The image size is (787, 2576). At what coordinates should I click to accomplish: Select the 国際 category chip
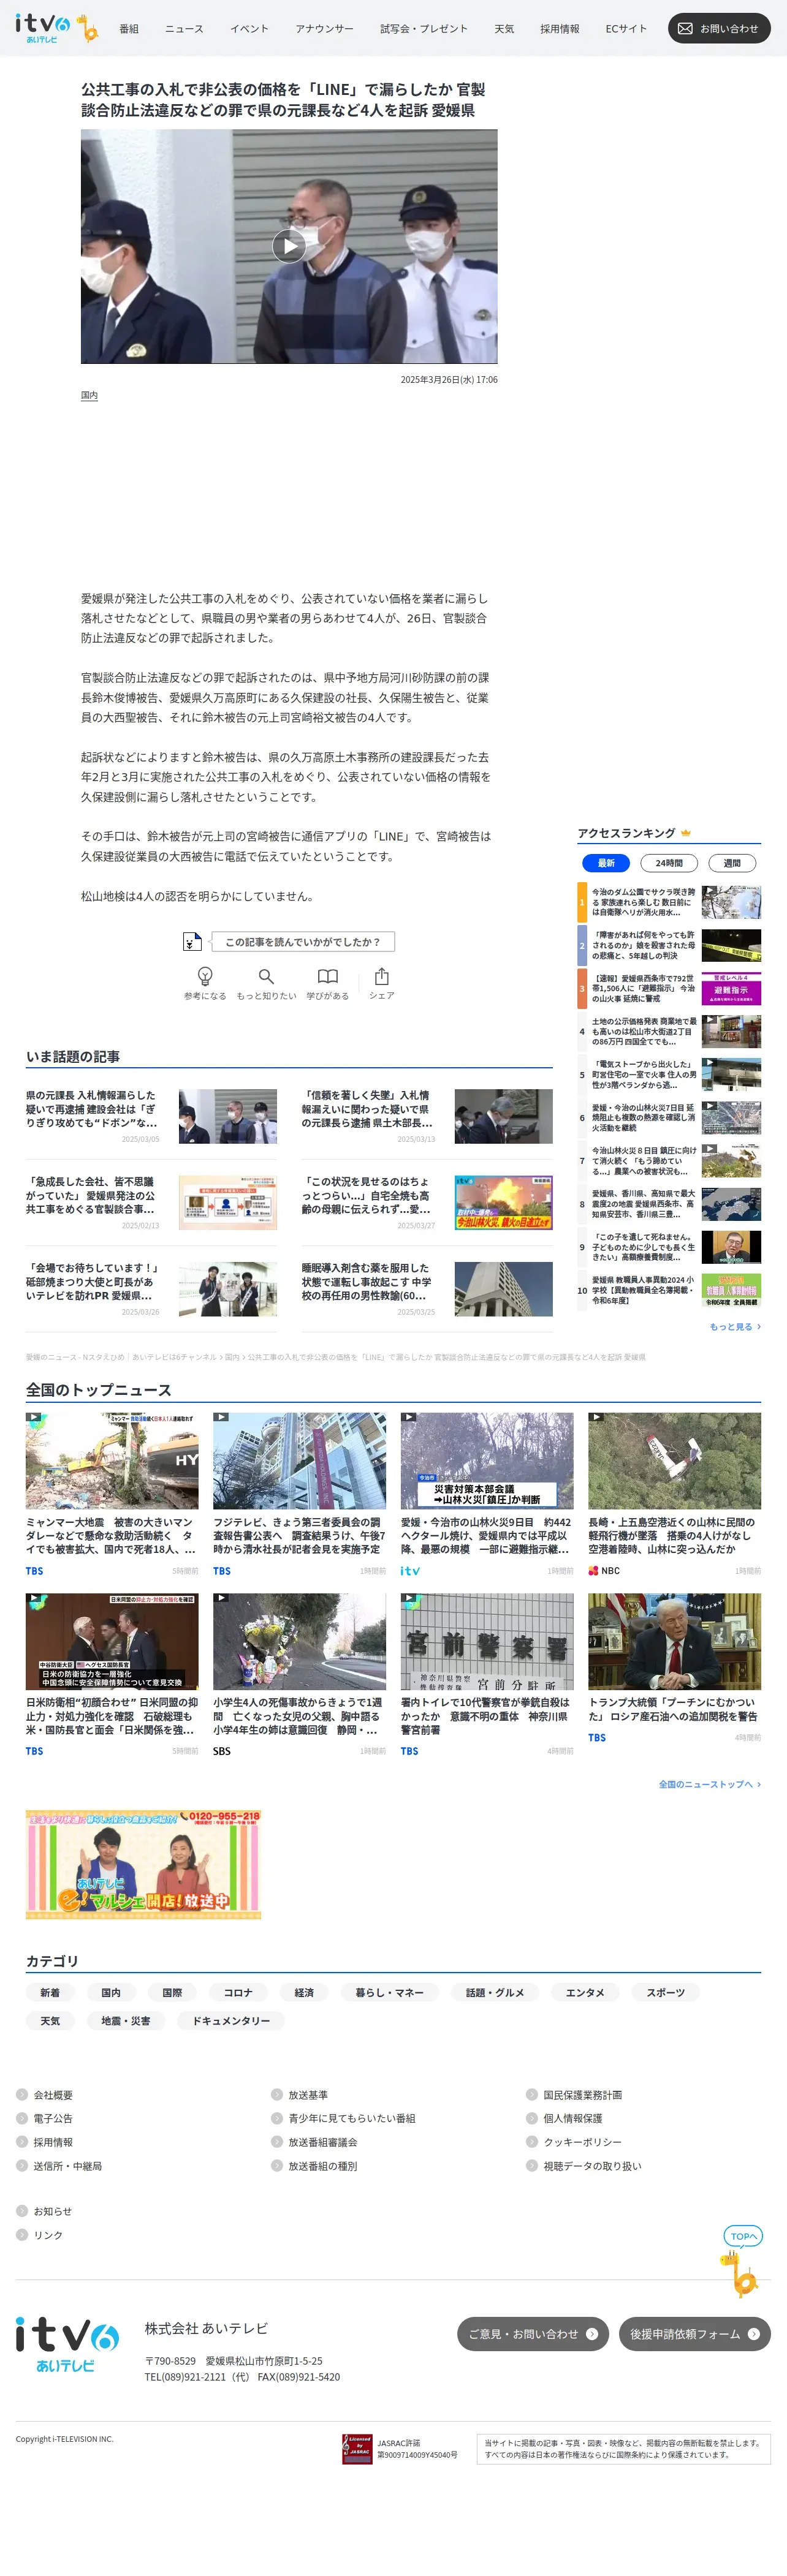pyautogui.click(x=172, y=1993)
